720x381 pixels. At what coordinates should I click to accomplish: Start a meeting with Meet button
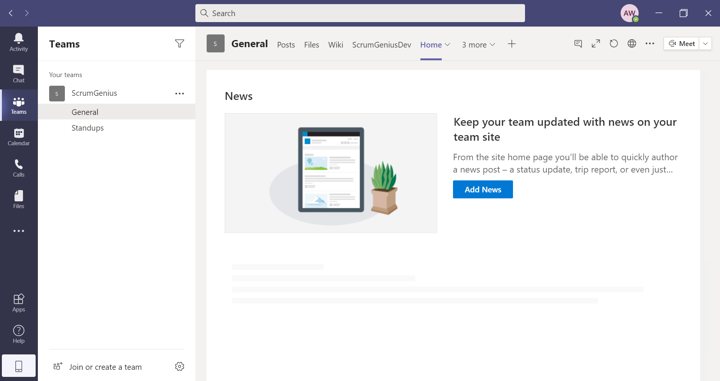(x=682, y=44)
